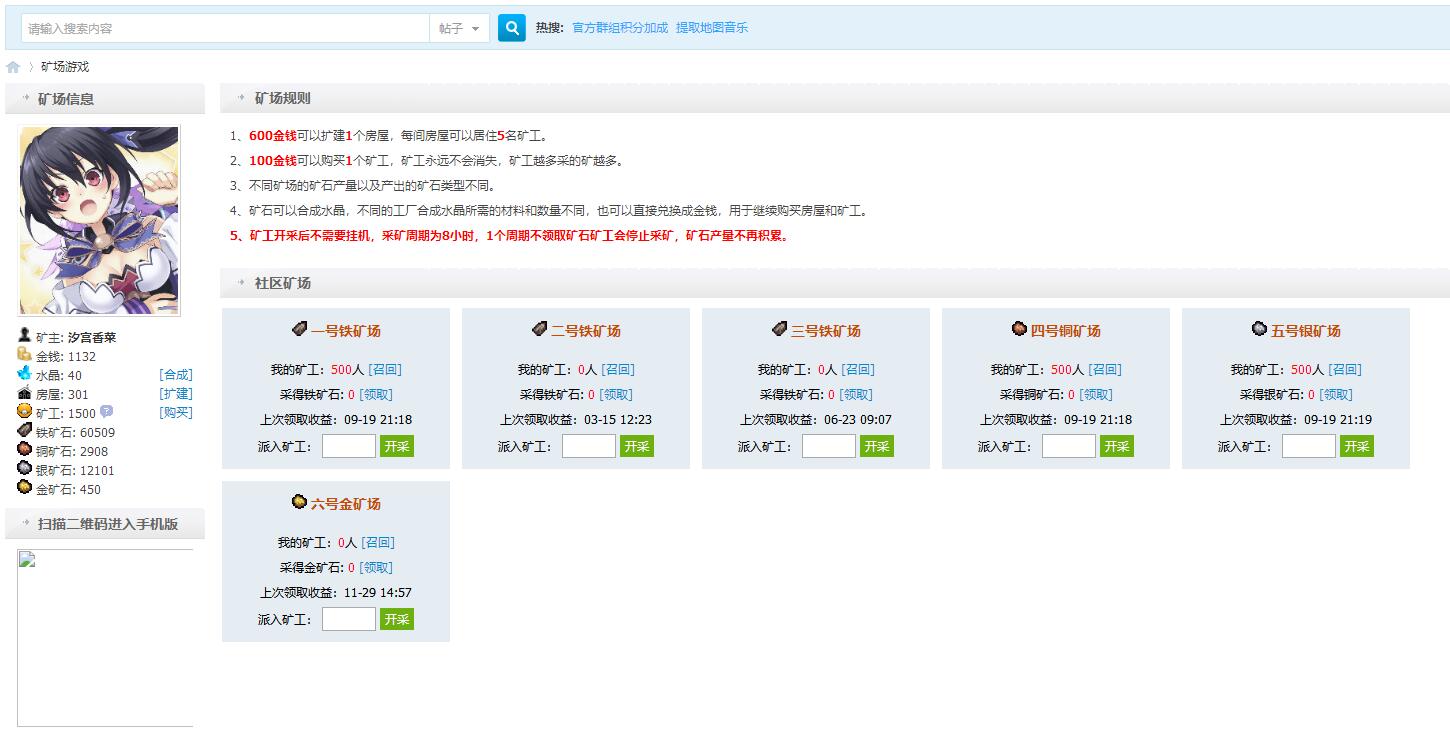
Task: Click the copper ore icon of Mine Four
Action: point(1019,329)
